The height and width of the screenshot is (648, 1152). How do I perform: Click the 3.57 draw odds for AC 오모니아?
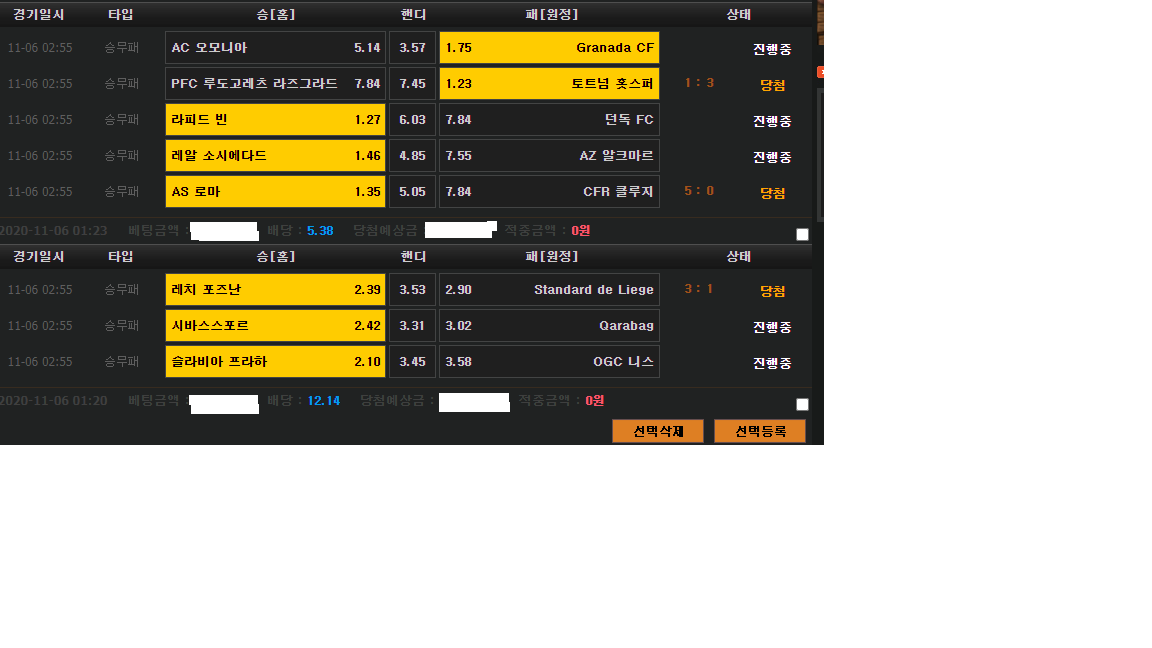pyautogui.click(x=412, y=48)
